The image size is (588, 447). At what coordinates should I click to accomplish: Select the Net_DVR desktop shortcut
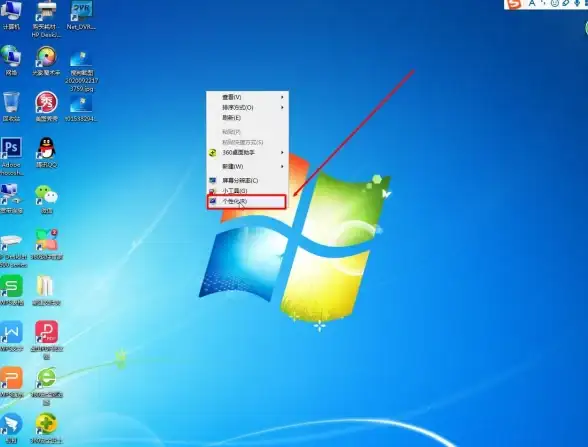(x=81, y=15)
